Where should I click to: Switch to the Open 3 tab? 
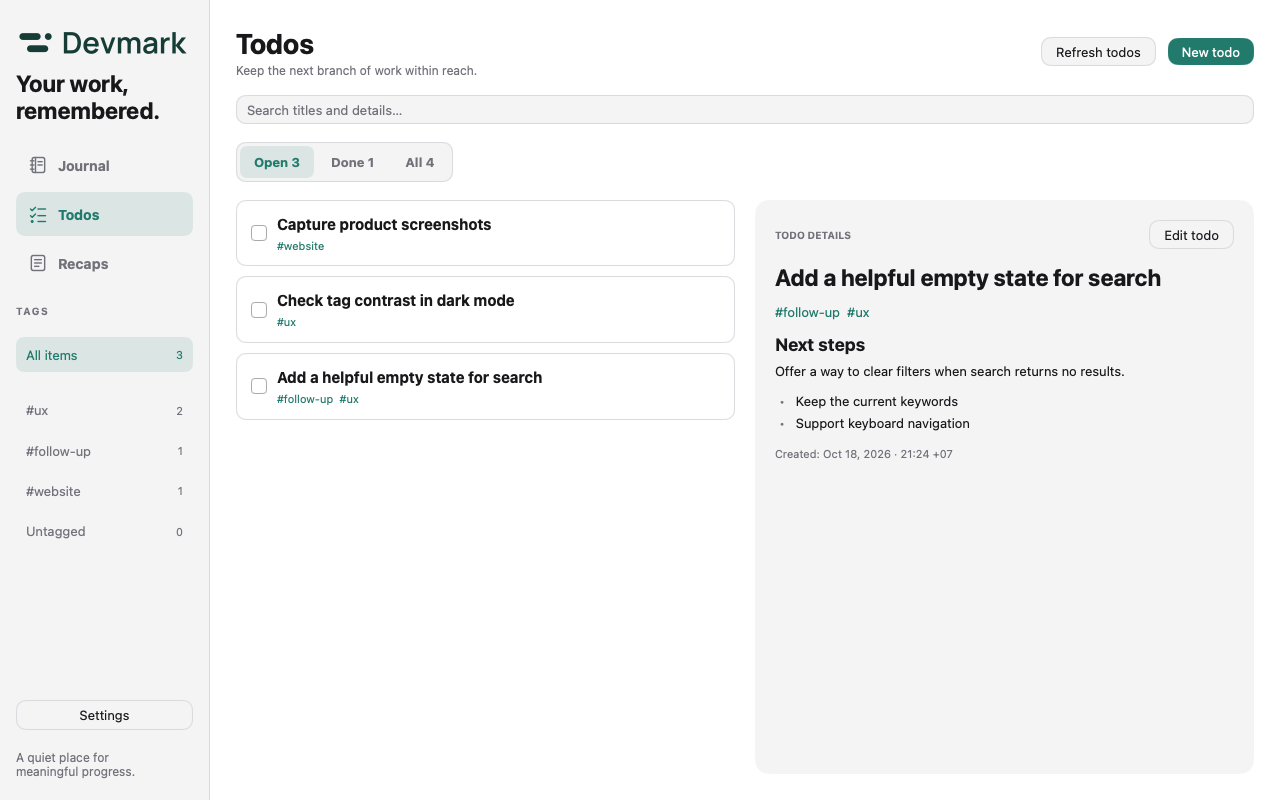(277, 162)
